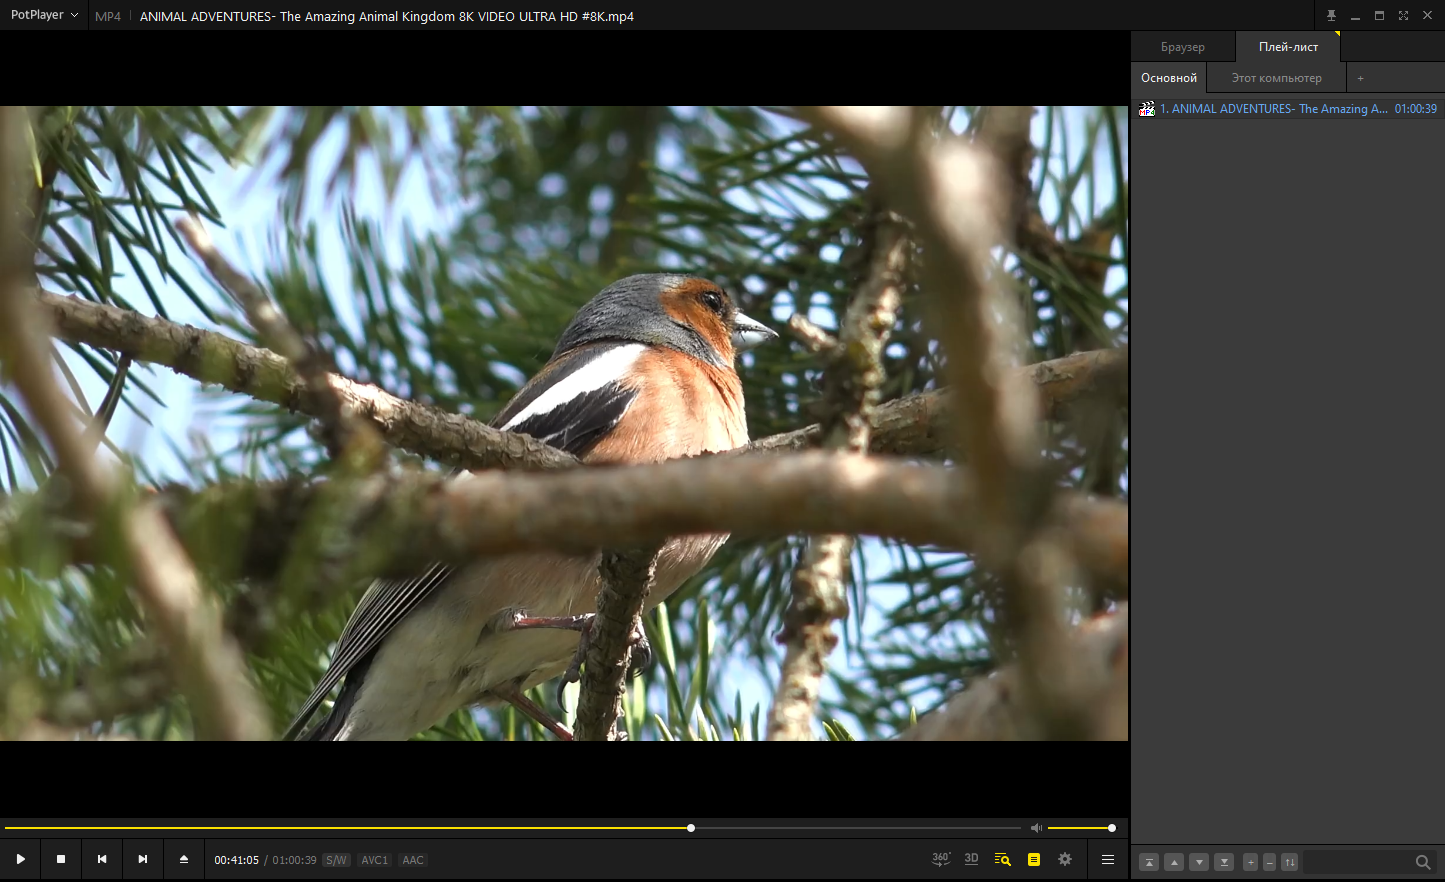Viewport: 1445px width, 882px height.
Task: Click the volume slider handle
Action: coord(1111,828)
